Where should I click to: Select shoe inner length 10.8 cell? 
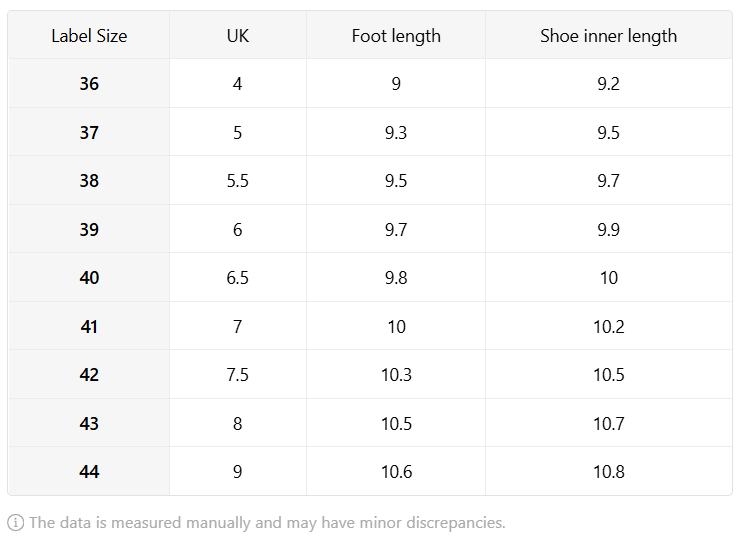pyautogui.click(x=608, y=471)
